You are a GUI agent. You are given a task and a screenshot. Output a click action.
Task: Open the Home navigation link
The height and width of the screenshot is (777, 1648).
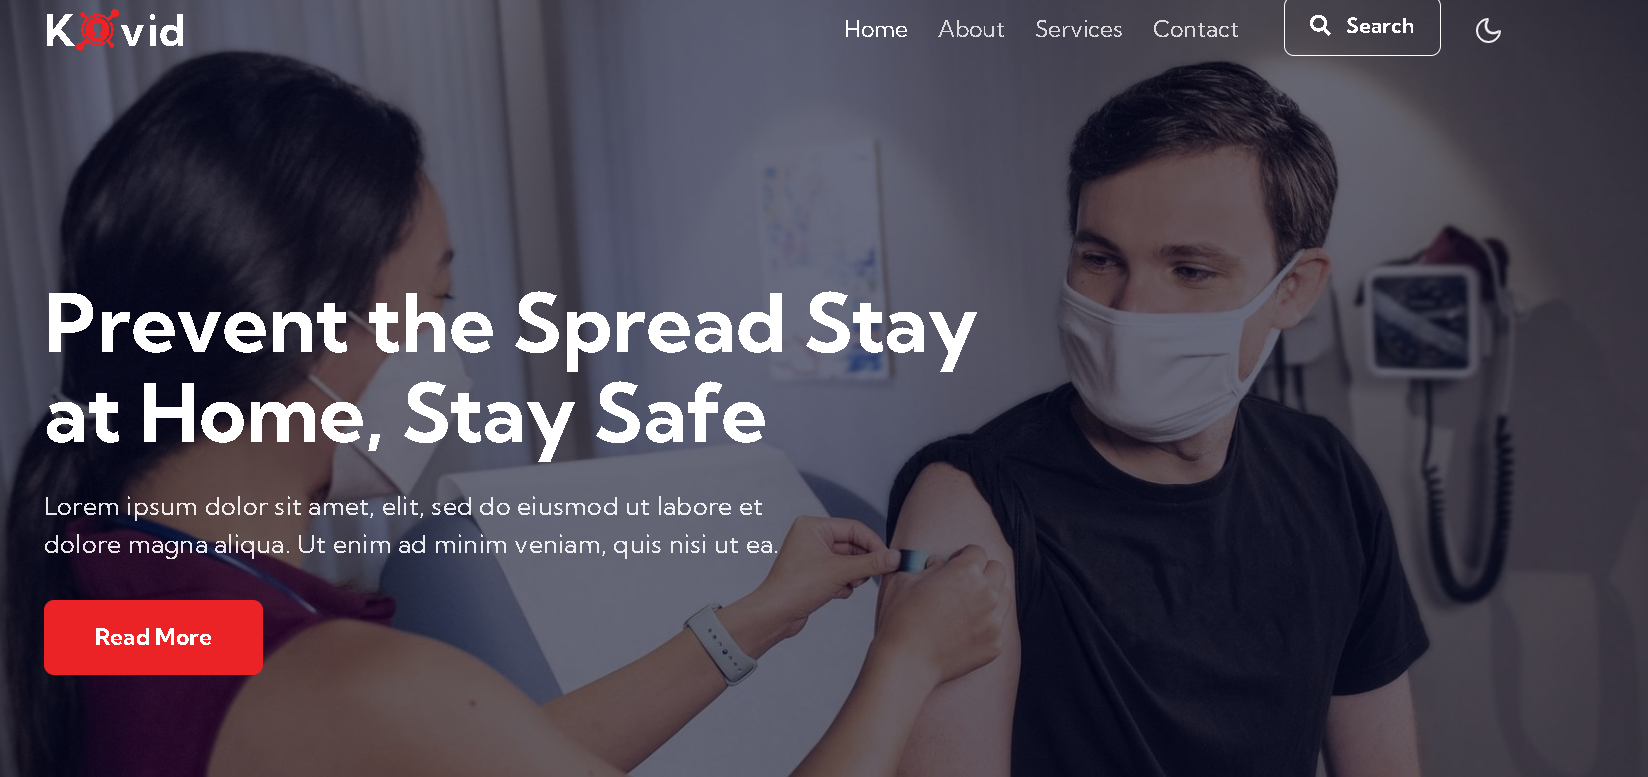(876, 29)
